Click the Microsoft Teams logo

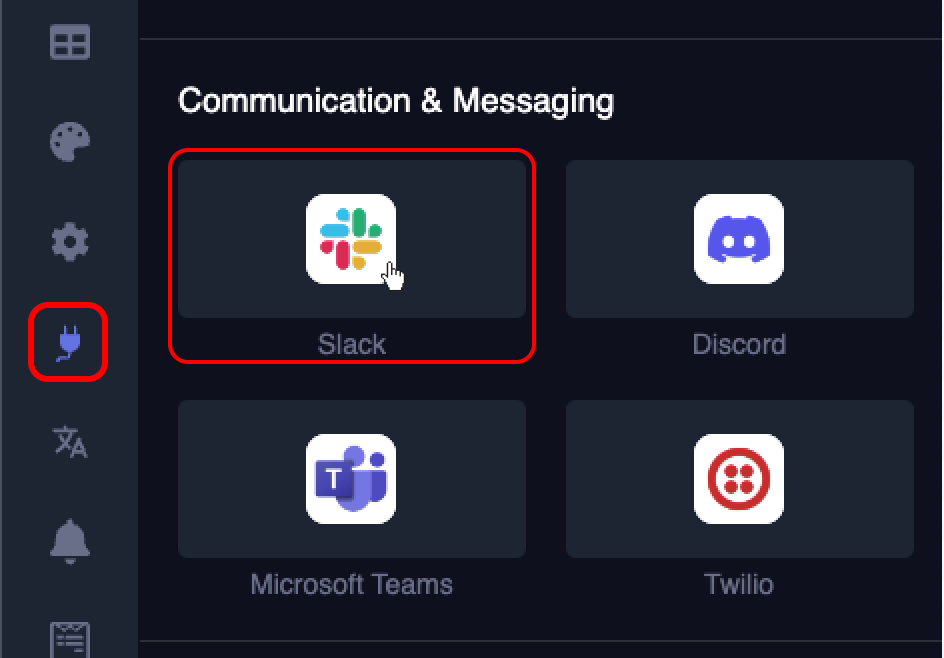coord(351,479)
